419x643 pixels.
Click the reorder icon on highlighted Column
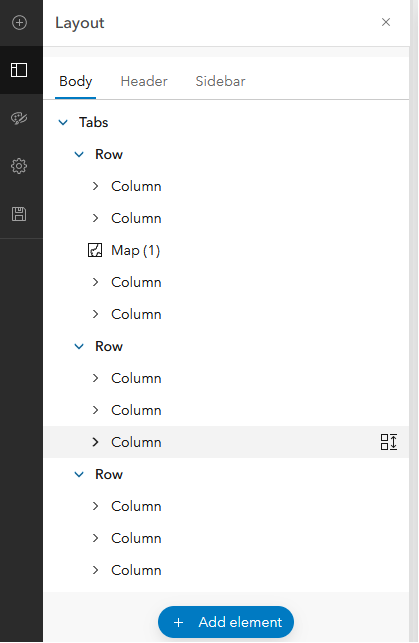(x=388, y=442)
